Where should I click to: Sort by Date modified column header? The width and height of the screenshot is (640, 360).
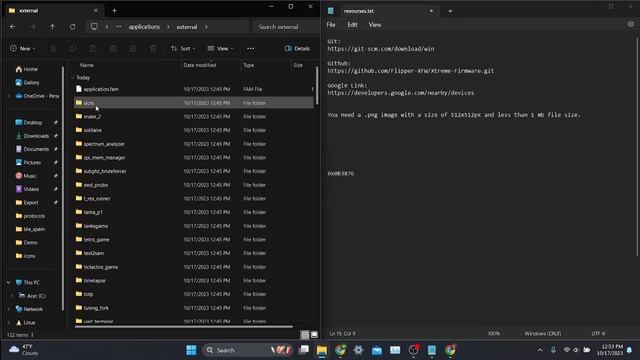coord(200,65)
